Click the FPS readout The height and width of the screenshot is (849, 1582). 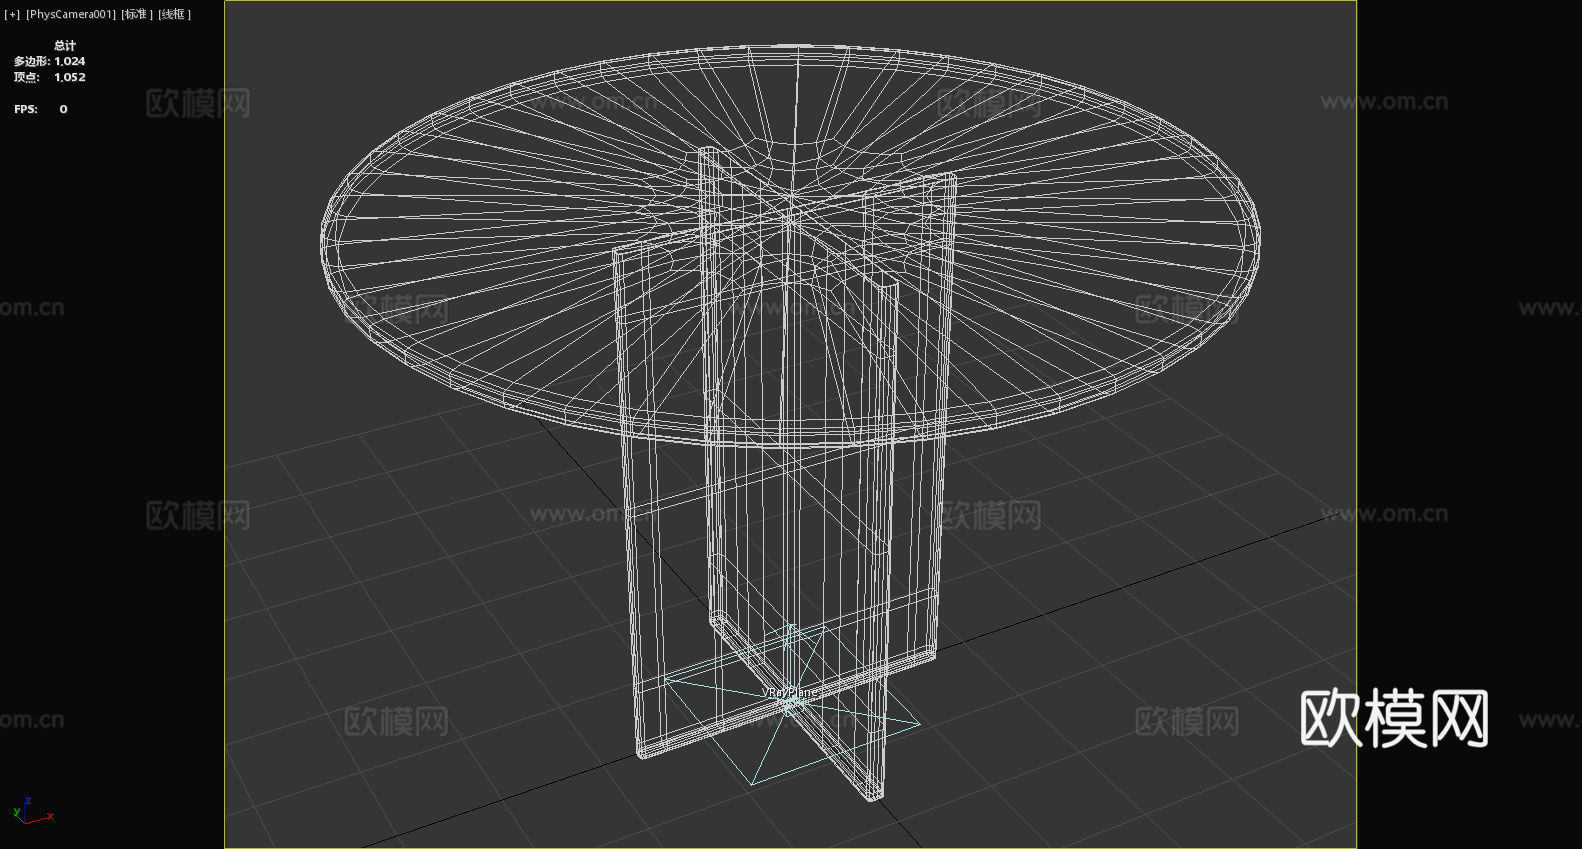point(41,109)
